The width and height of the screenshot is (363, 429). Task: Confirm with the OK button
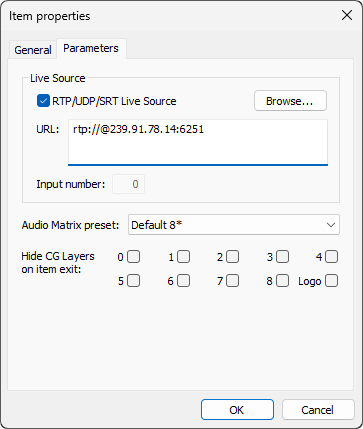coord(237,410)
